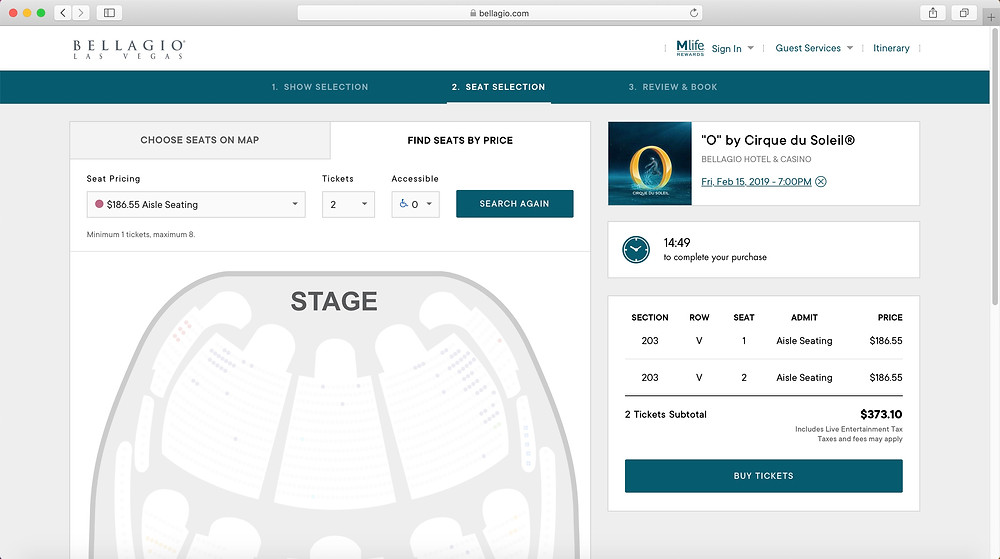Click seat 1 row in section 203
Image resolution: width=1000 pixels, height=559 pixels.
[763, 341]
